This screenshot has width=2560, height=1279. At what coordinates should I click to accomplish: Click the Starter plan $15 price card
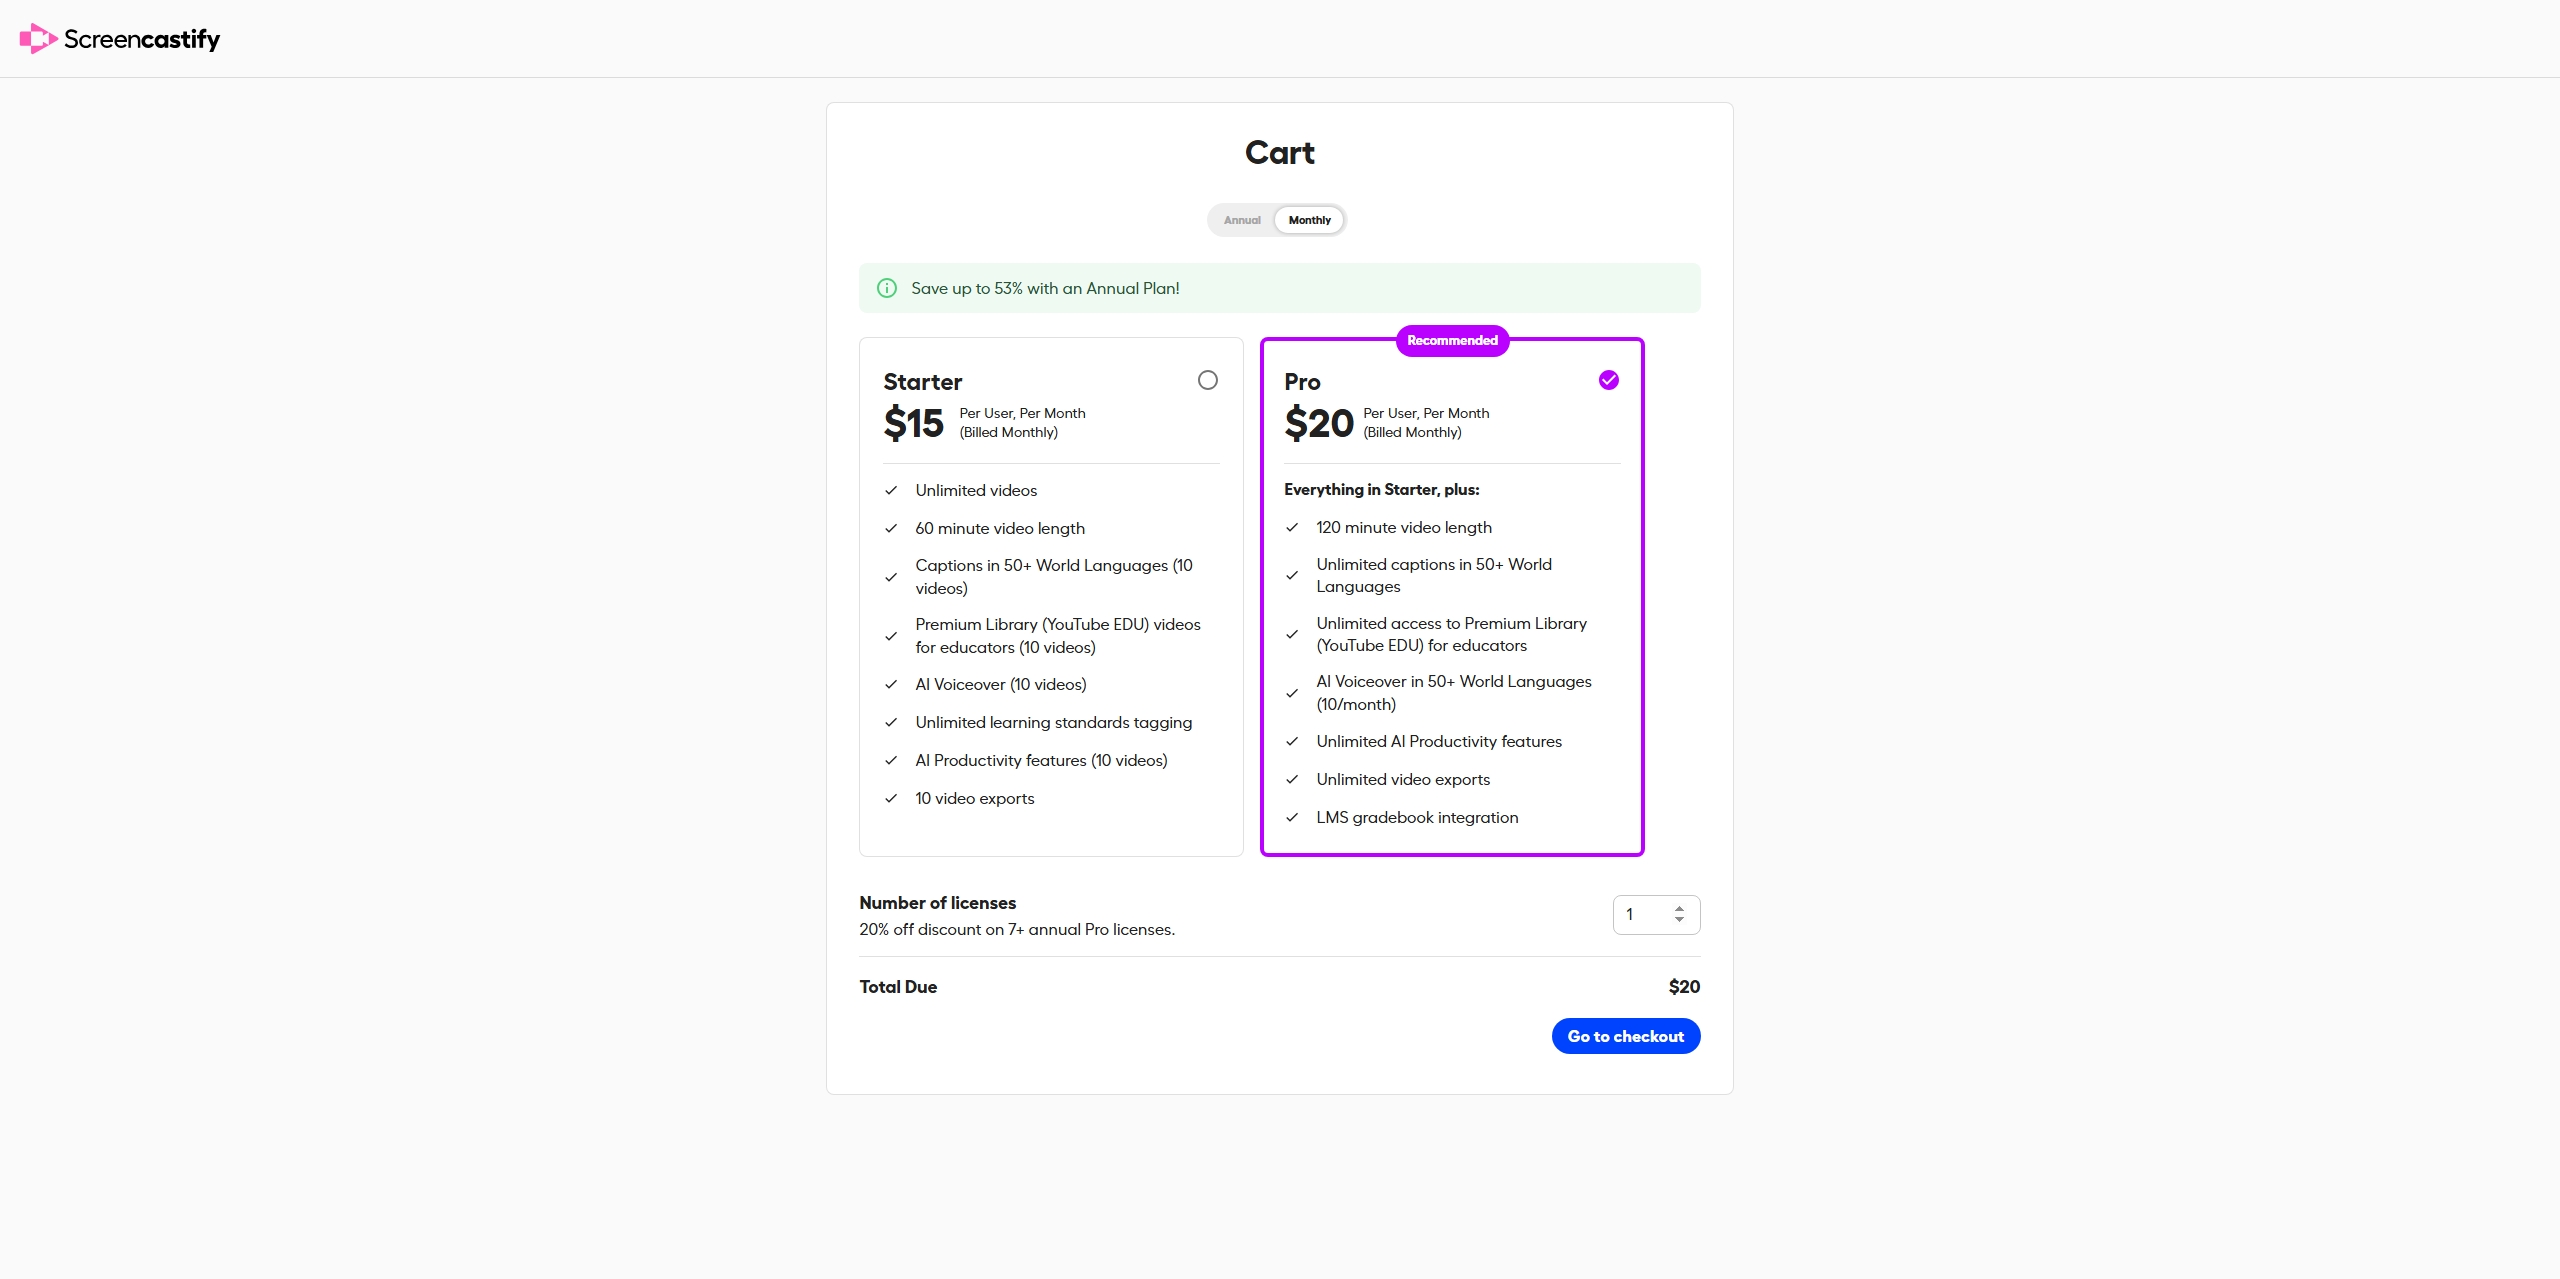1051,597
